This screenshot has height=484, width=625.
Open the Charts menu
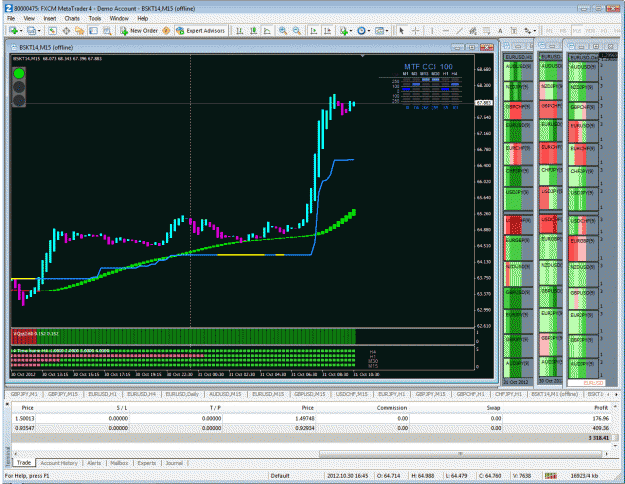pos(72,18)
